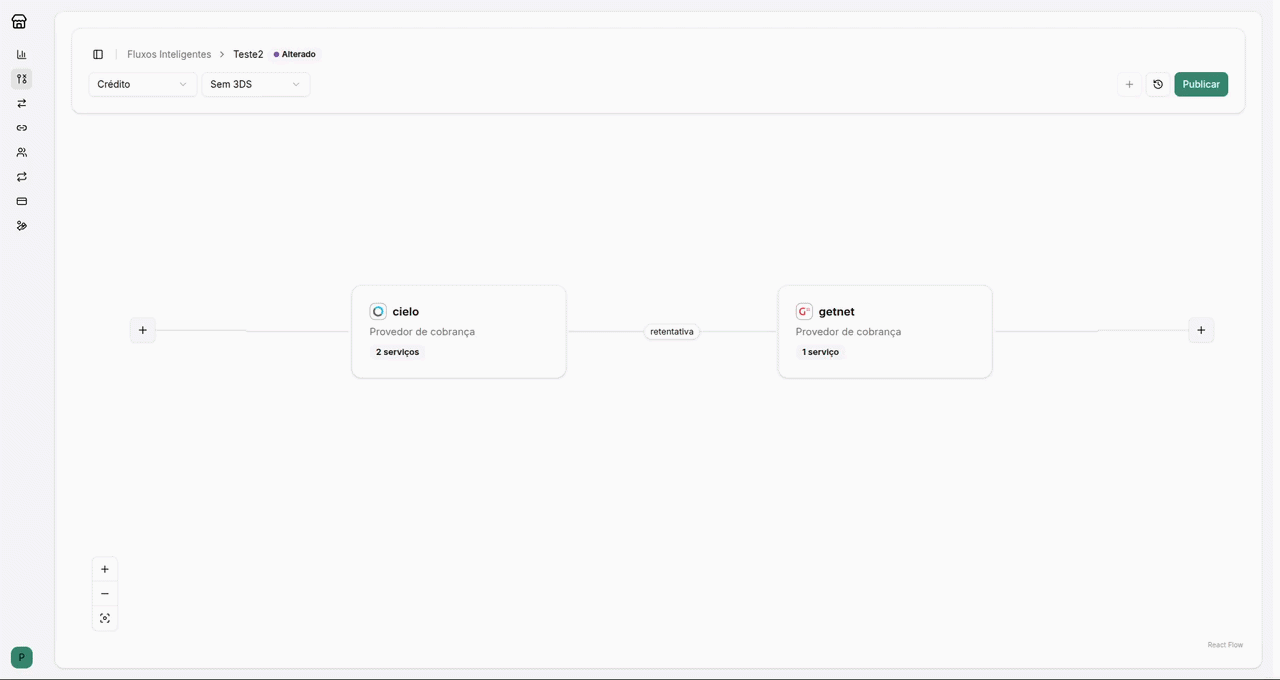
Task: Expand the Sem 3DS dropdown
Action: pos(256,85)
